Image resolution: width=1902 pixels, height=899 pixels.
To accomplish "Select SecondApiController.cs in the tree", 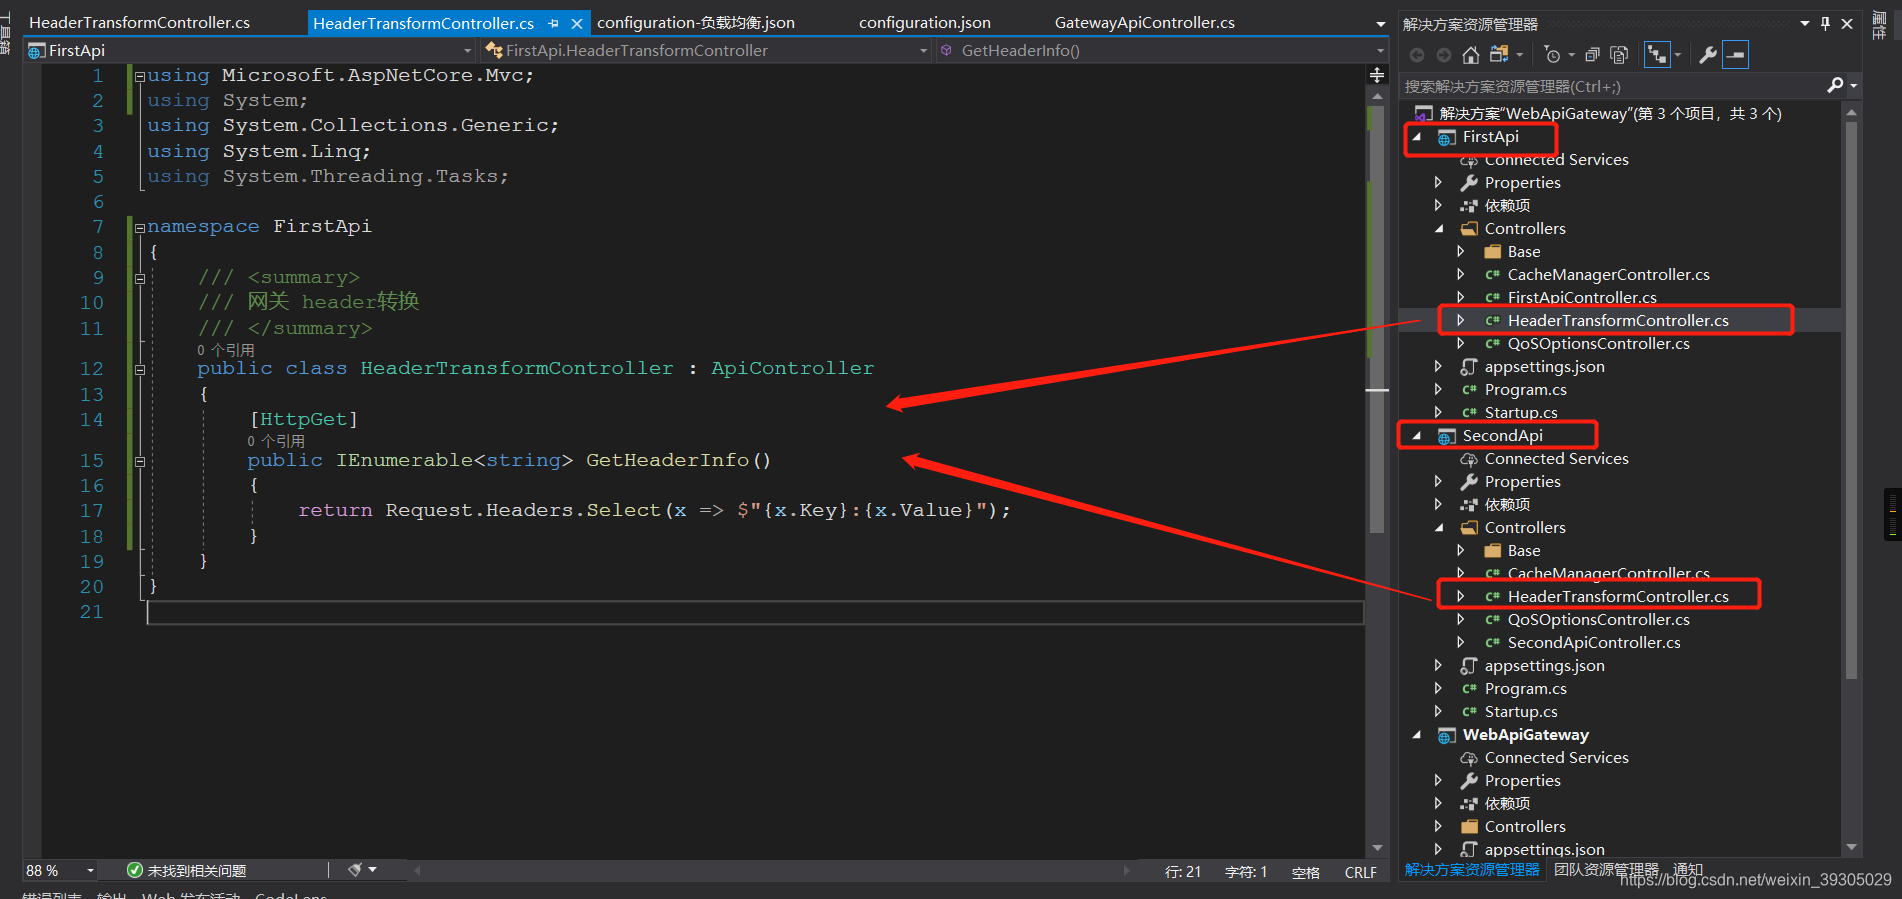I will 1594,643.
